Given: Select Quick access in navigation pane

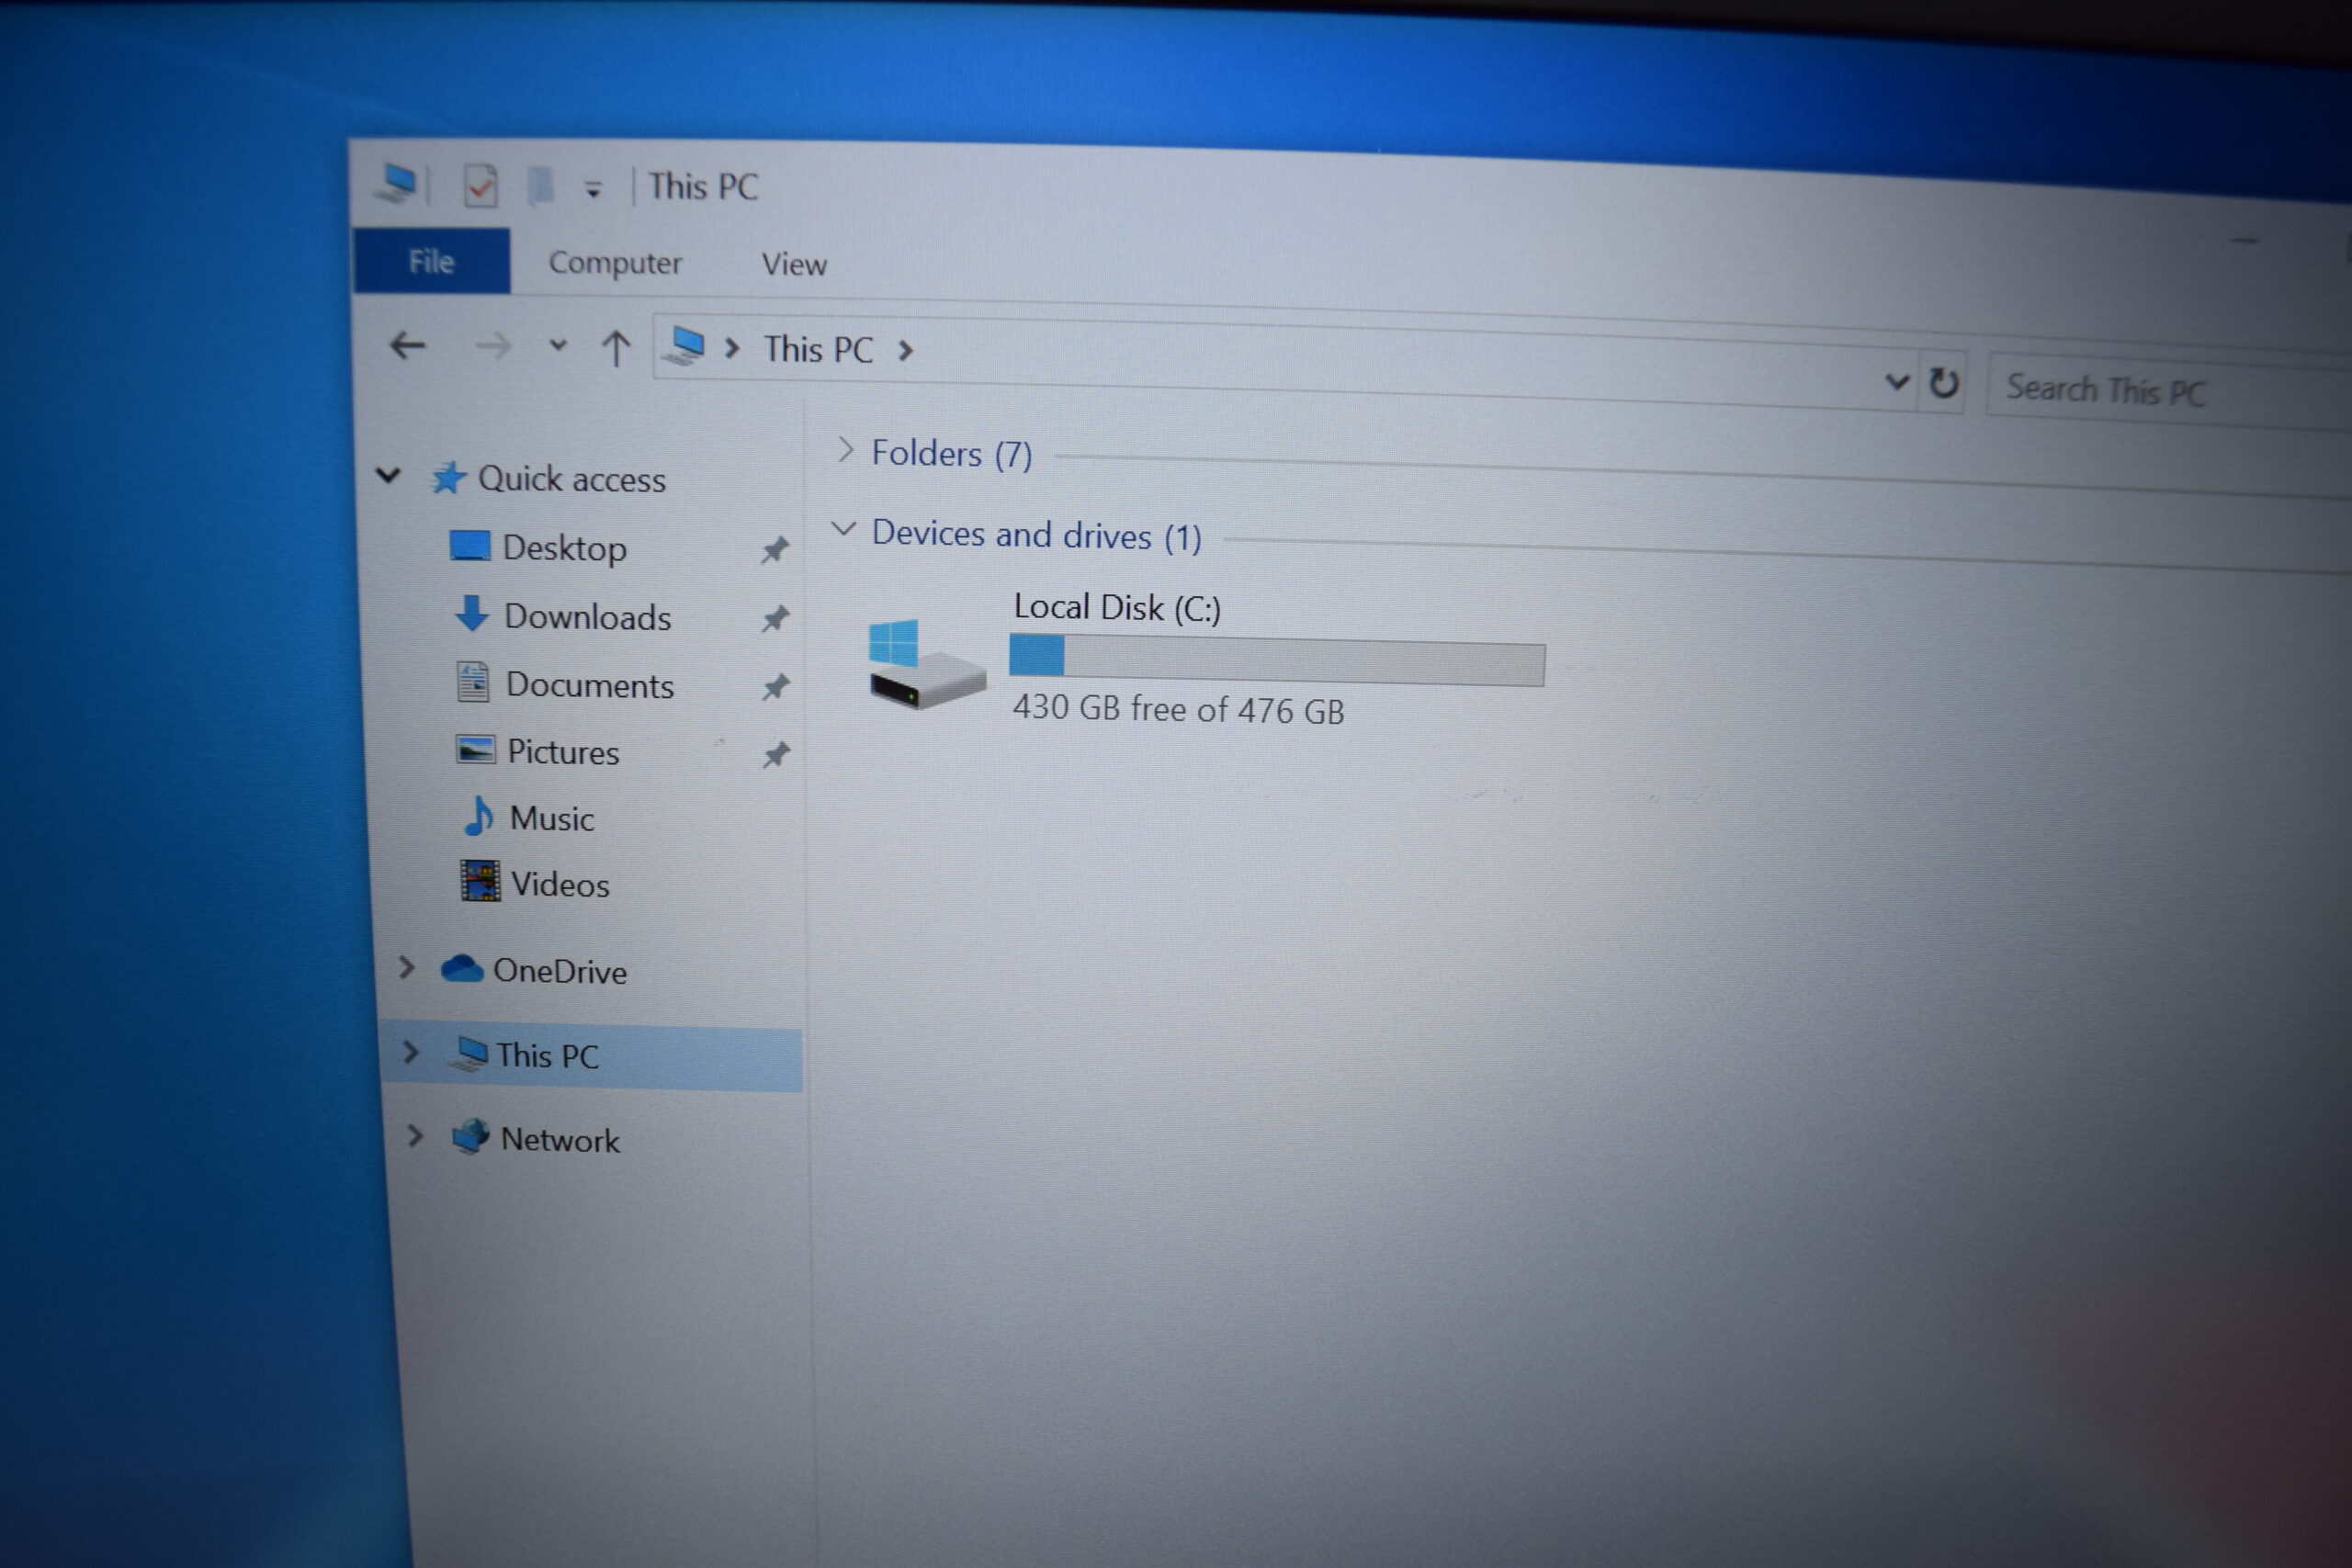Looking at the screenshot, I should click(x=571, y=479).
